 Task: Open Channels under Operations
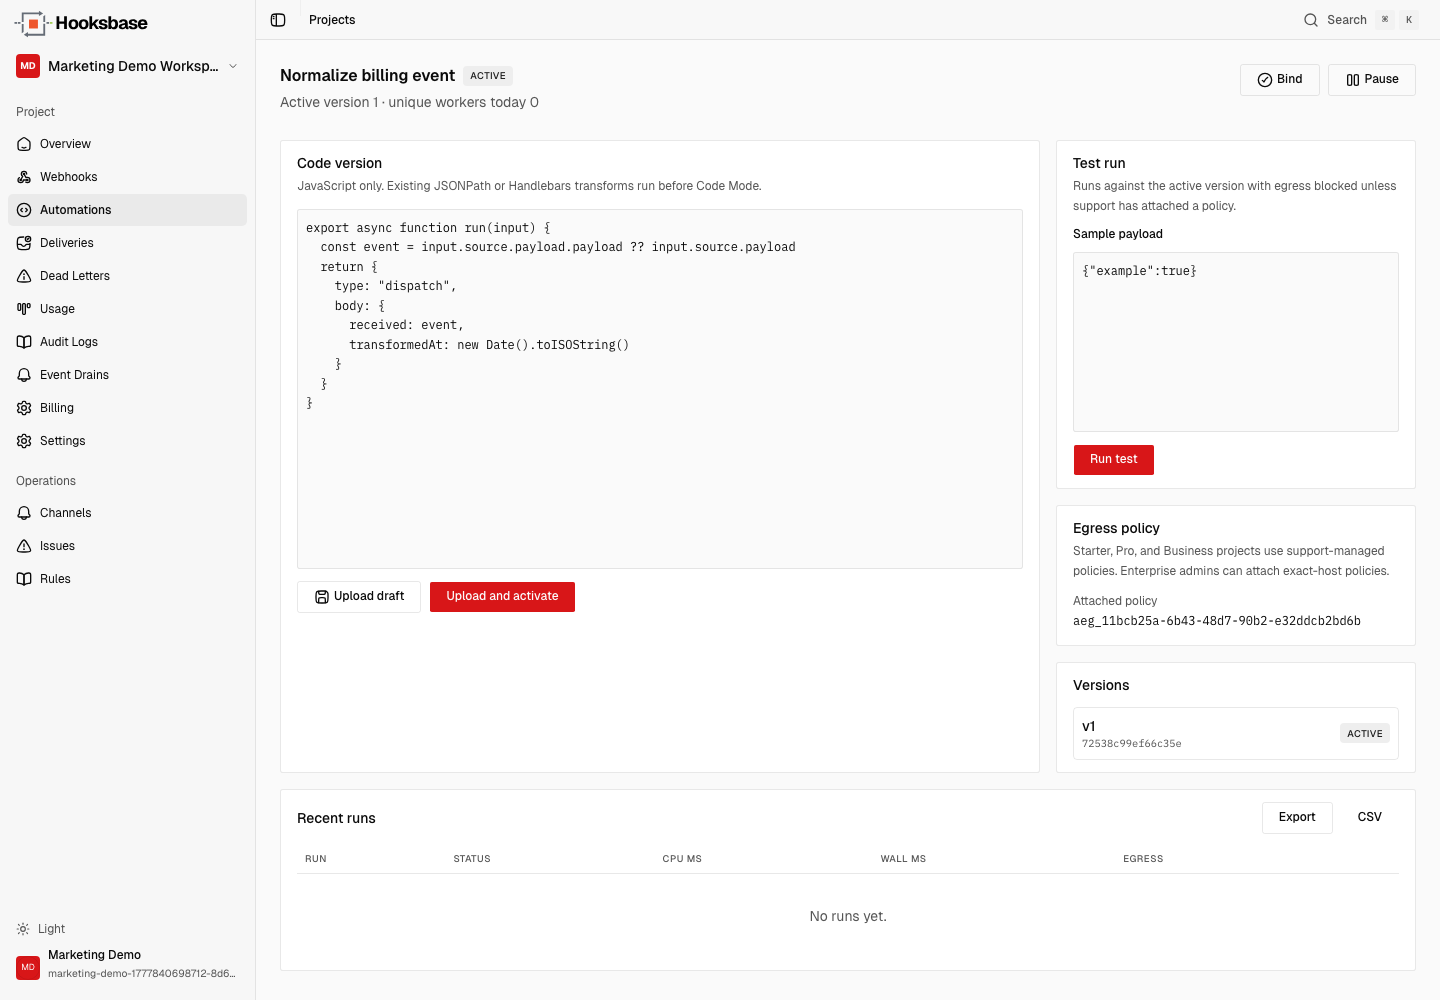[127, 513]
